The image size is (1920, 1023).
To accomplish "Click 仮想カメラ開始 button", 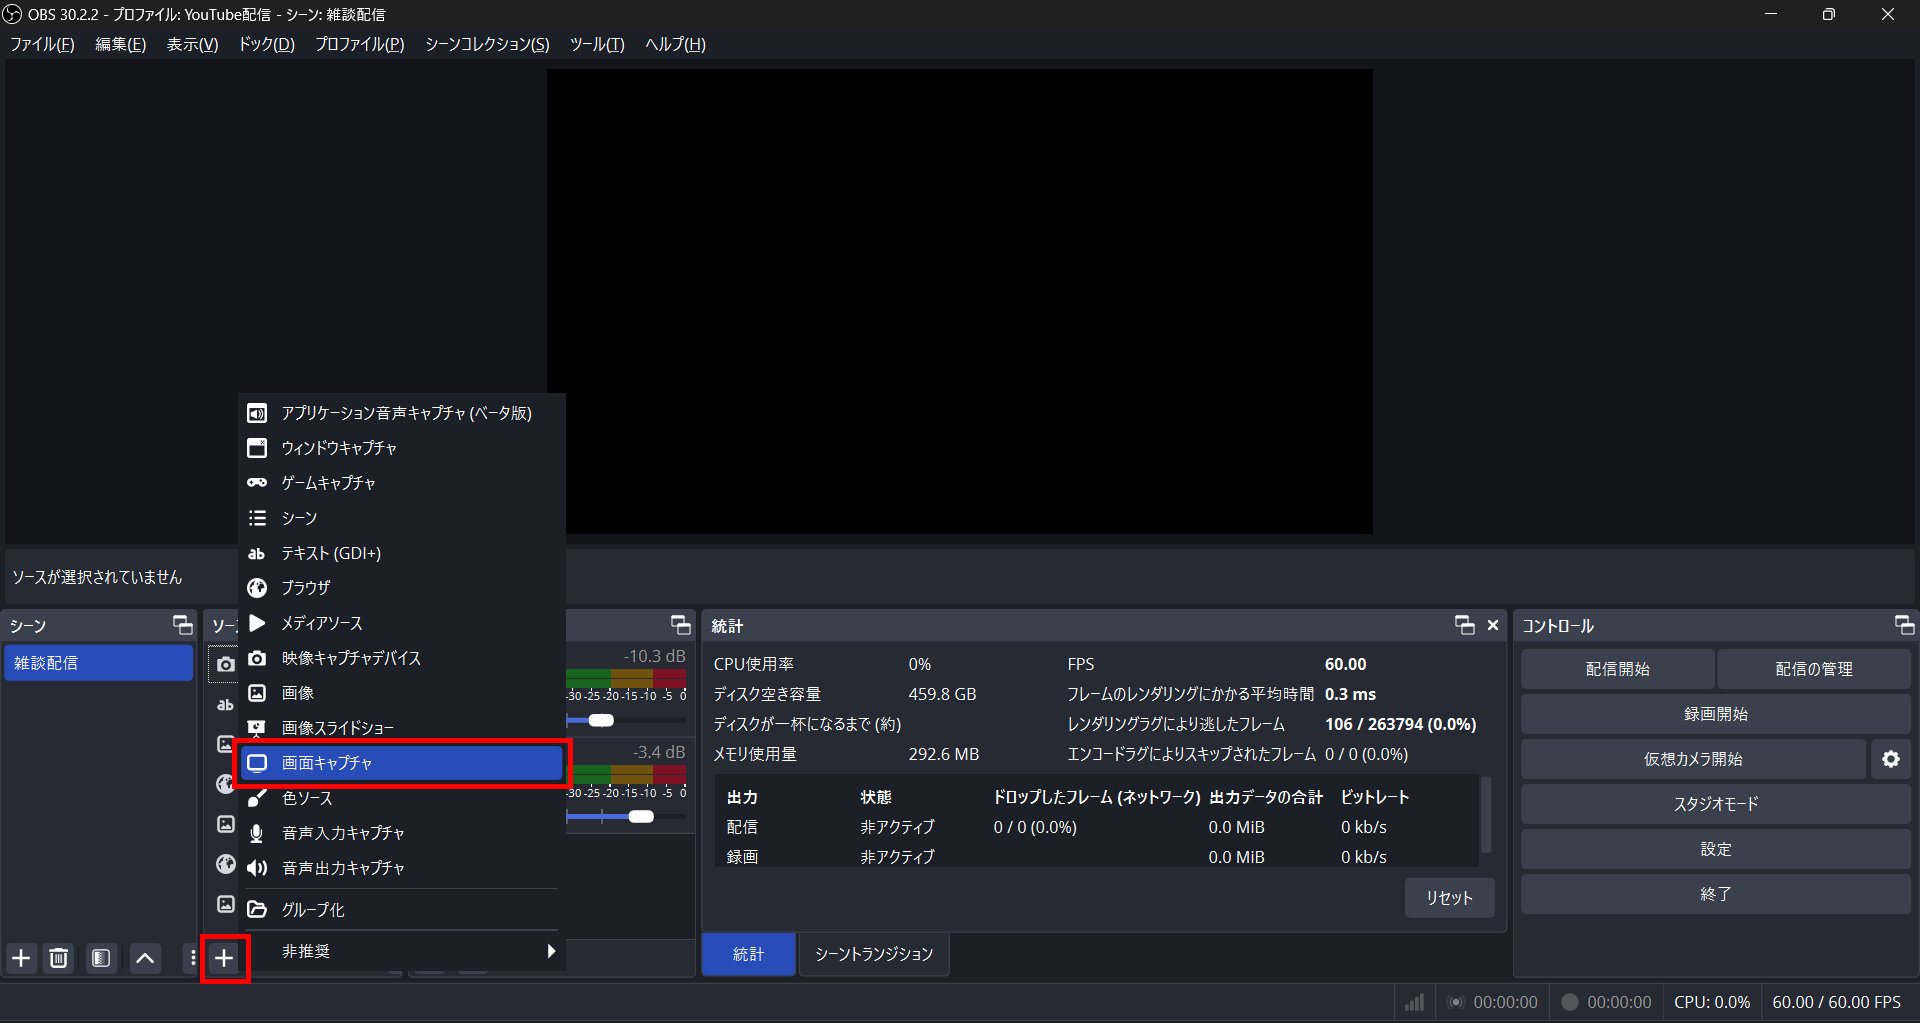I will click(x=1693, y=759).
